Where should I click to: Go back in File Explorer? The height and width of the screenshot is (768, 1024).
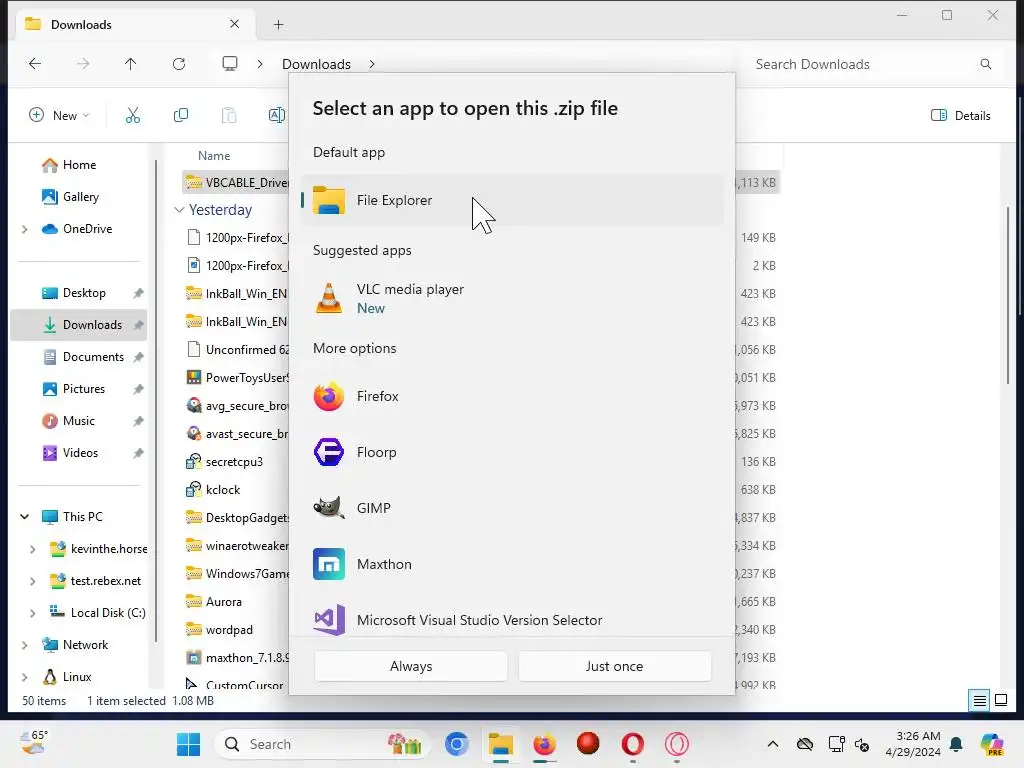coord(35,63)
